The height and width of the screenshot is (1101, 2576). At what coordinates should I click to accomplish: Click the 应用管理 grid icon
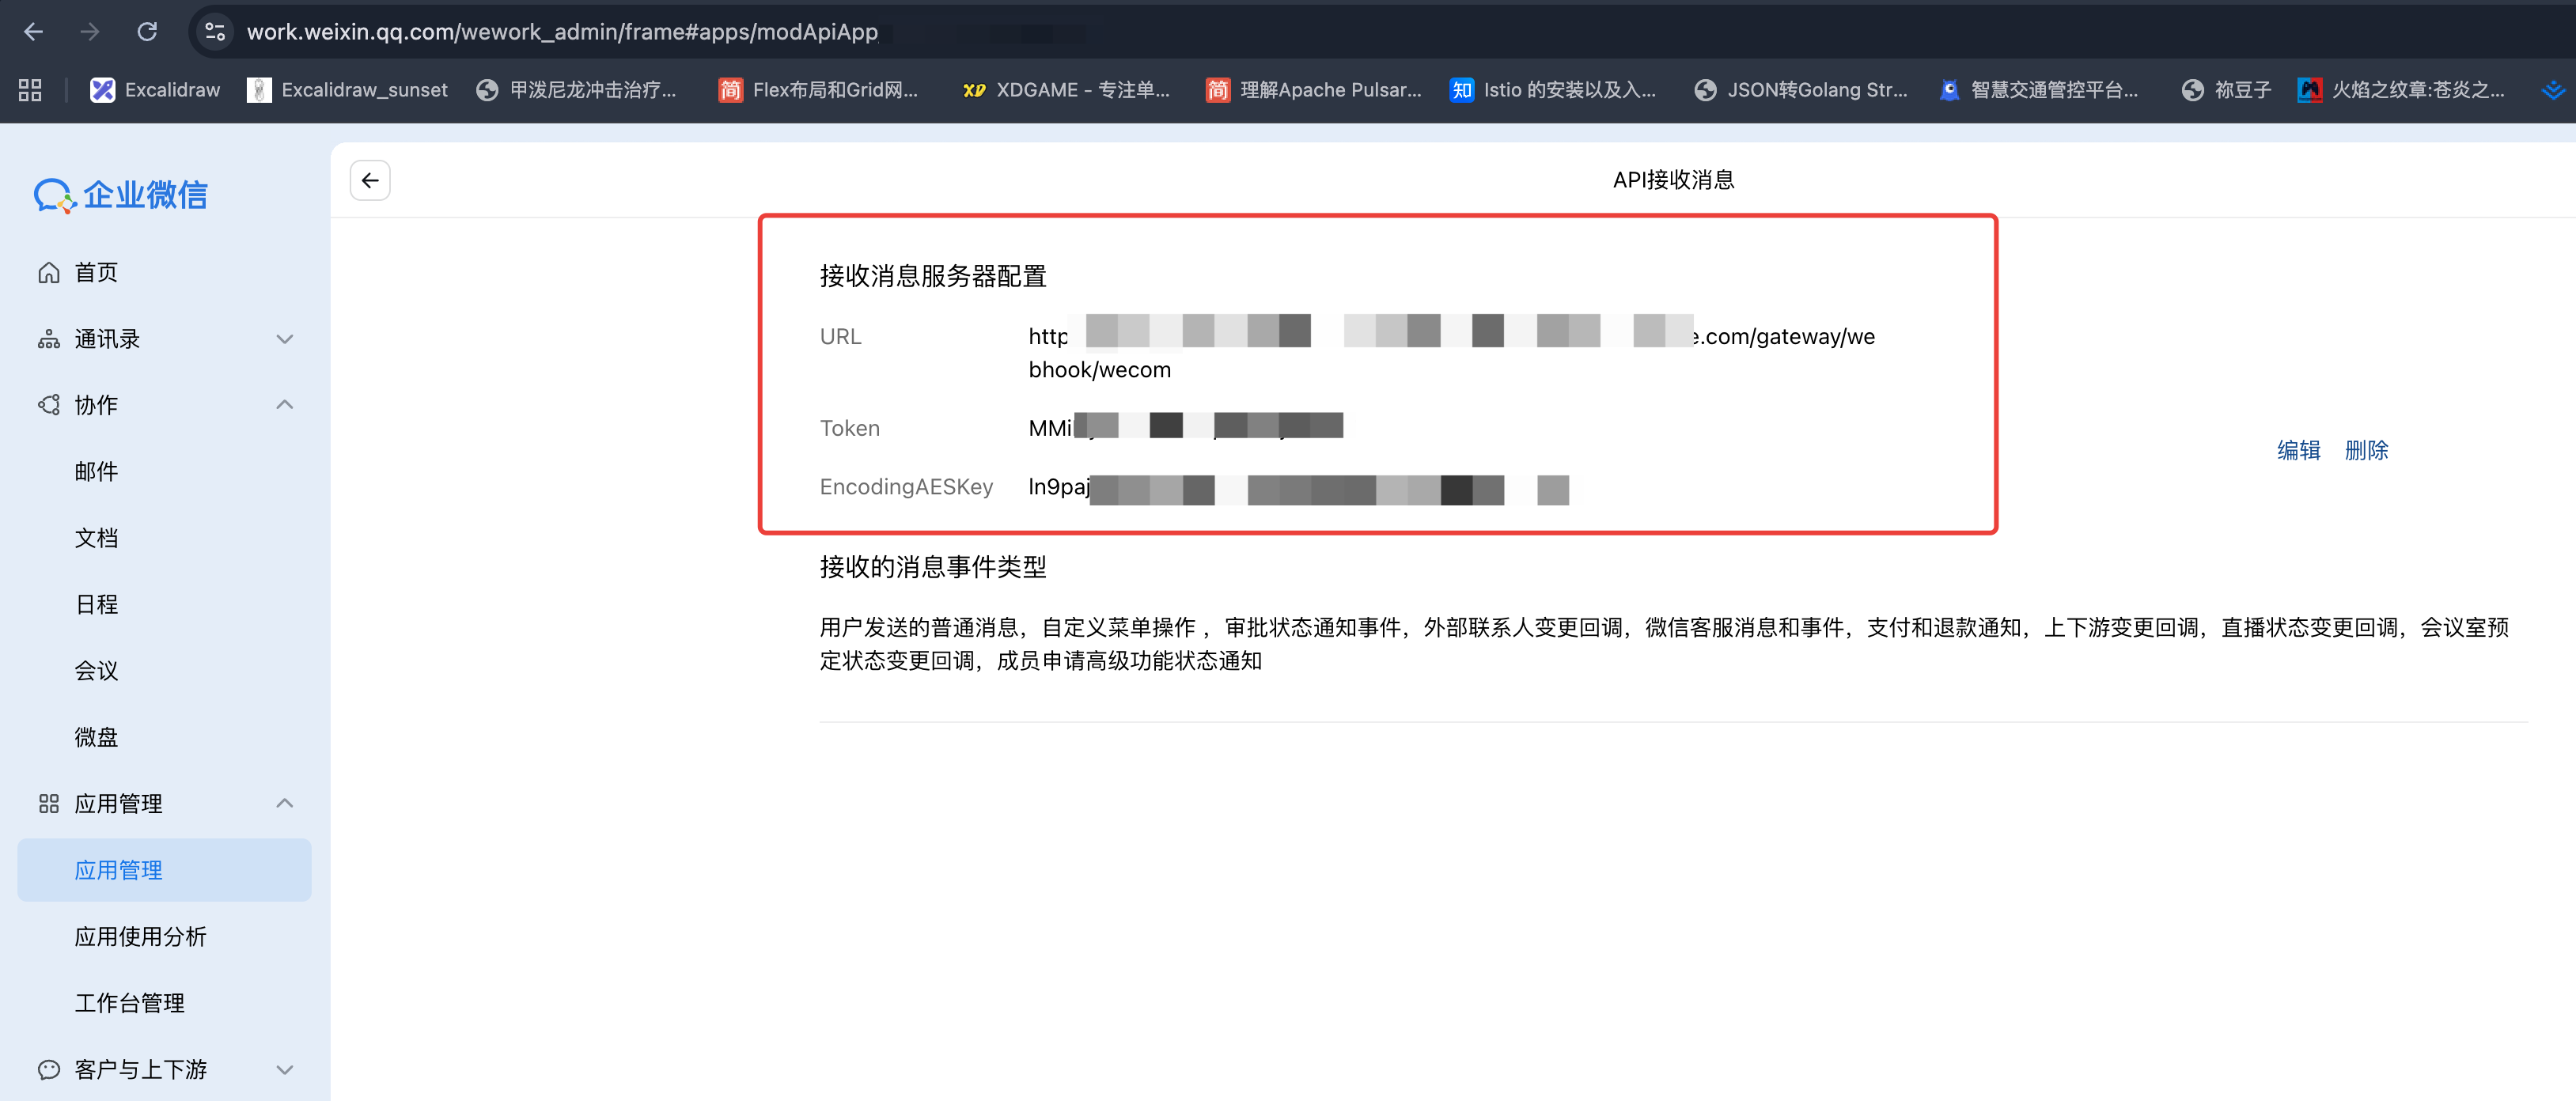point(48,803)
